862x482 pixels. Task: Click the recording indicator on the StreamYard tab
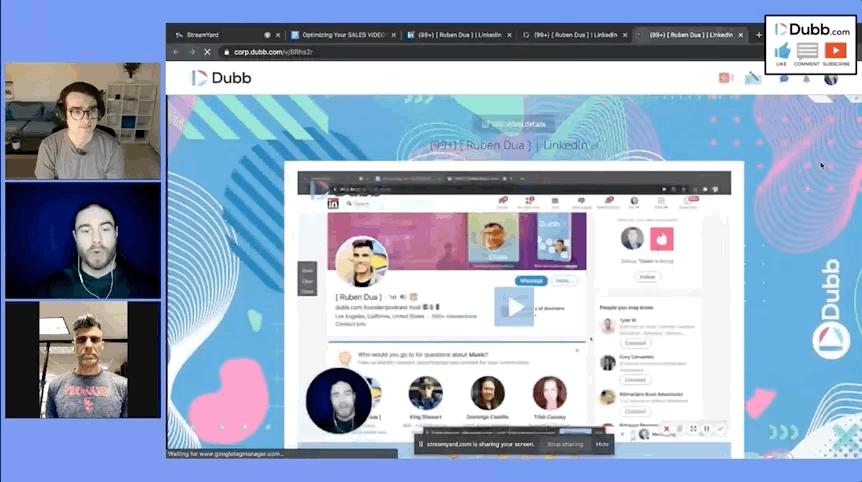267,35
